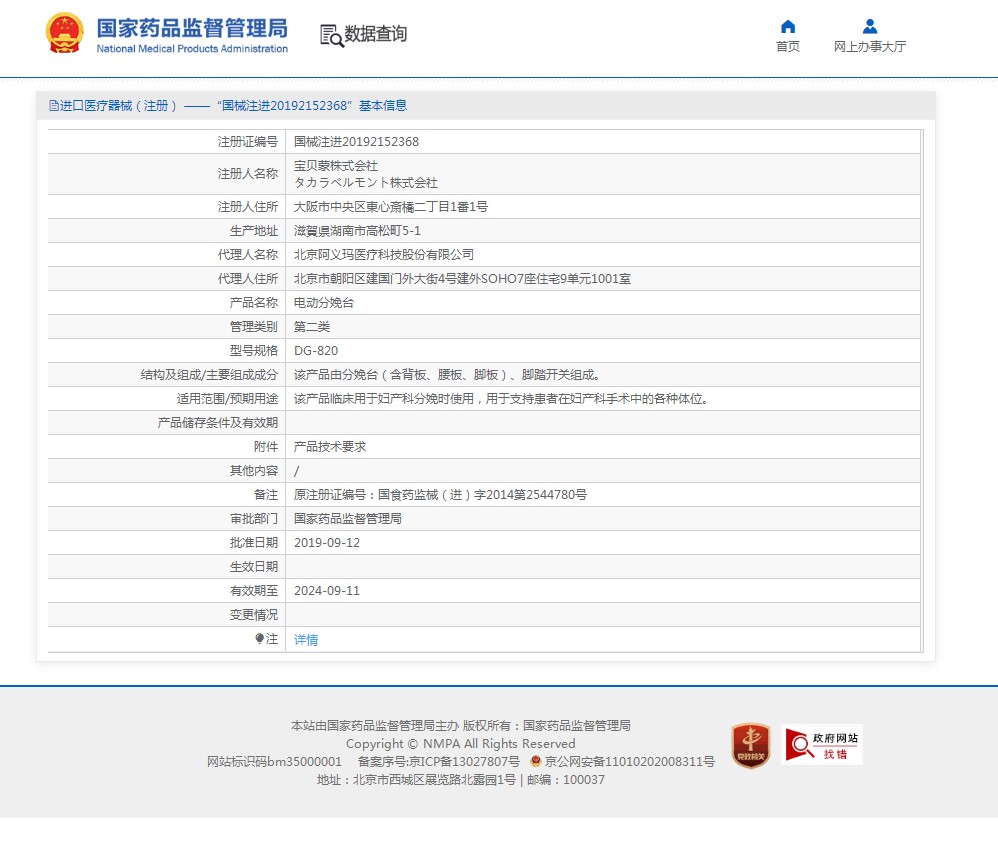Open the 详情 link

306,639
